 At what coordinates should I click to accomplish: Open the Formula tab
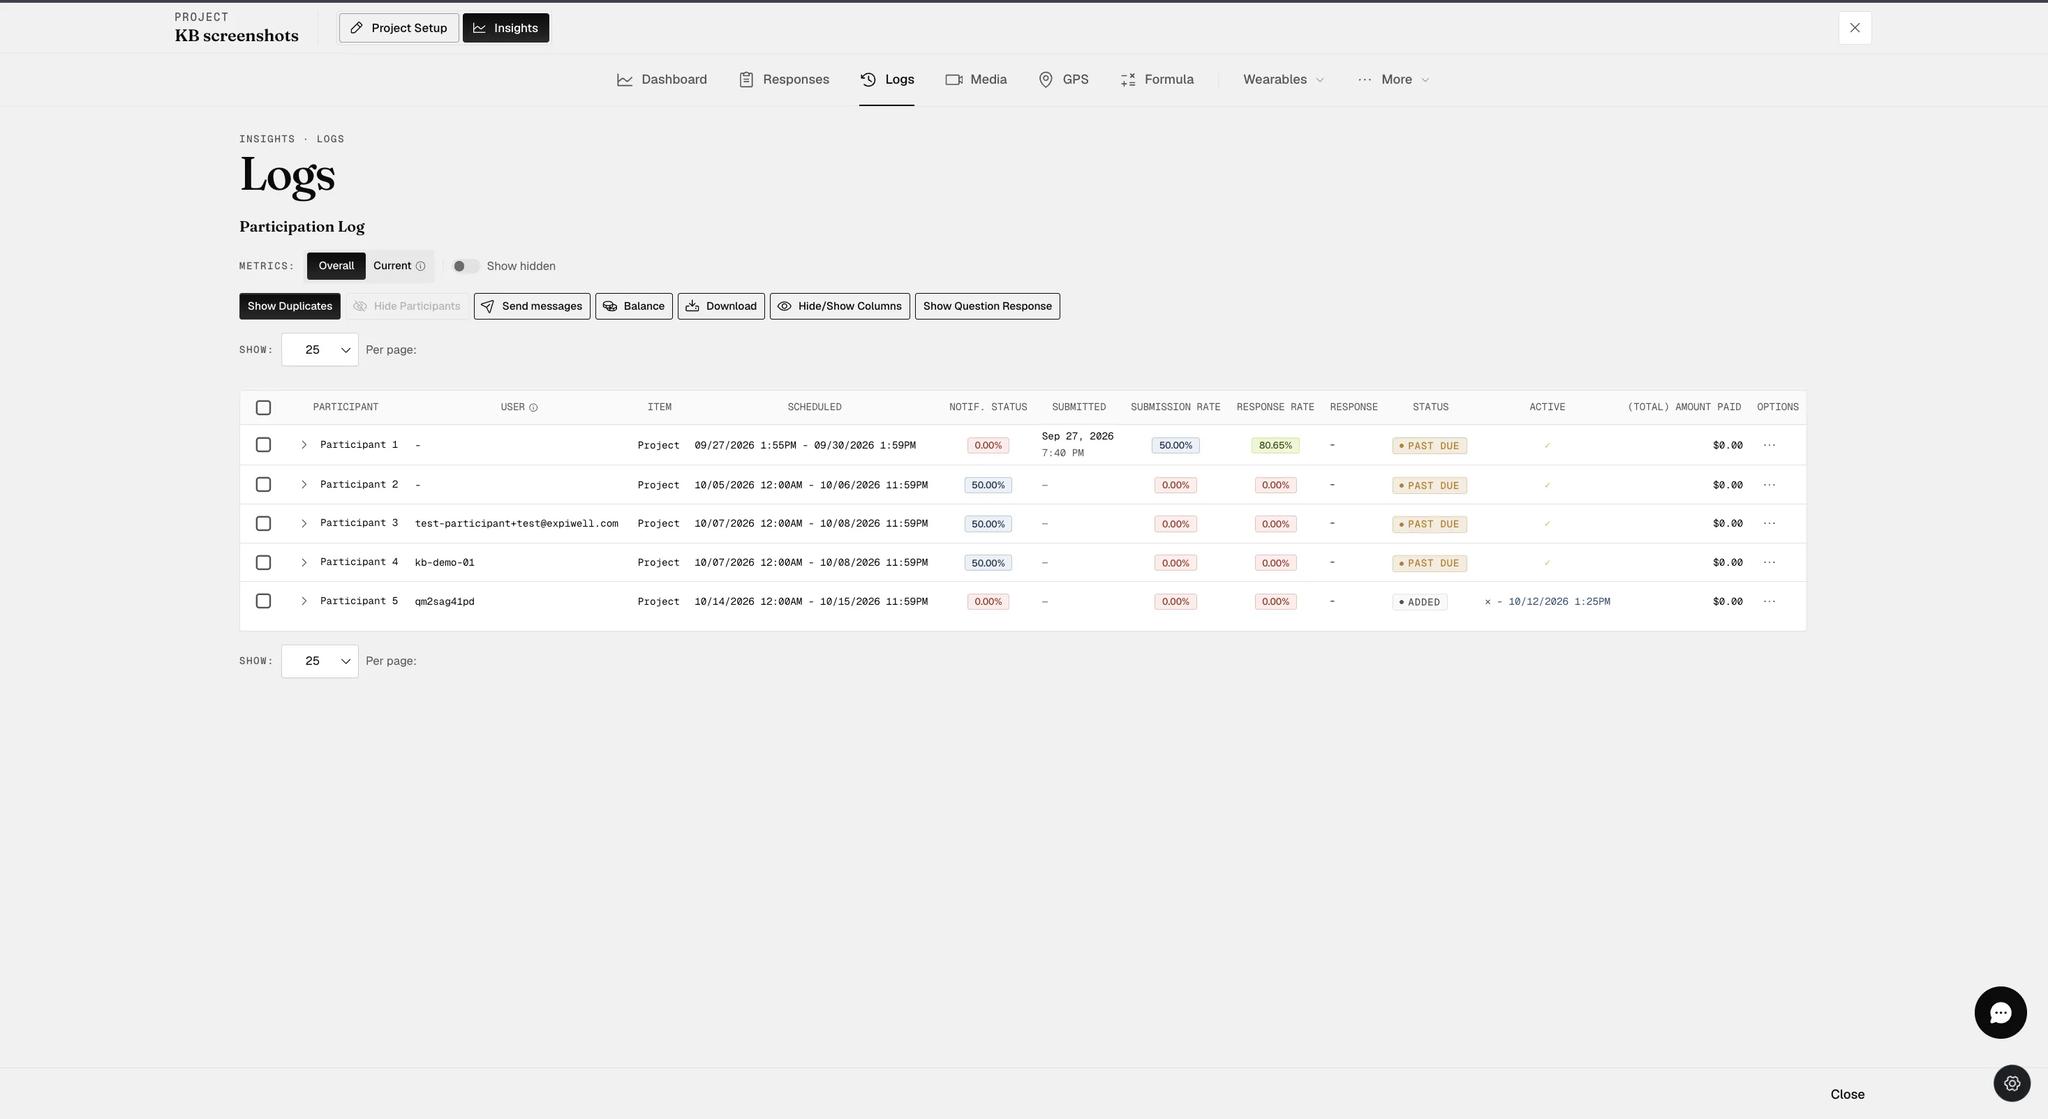click(x=1157, y=80)
